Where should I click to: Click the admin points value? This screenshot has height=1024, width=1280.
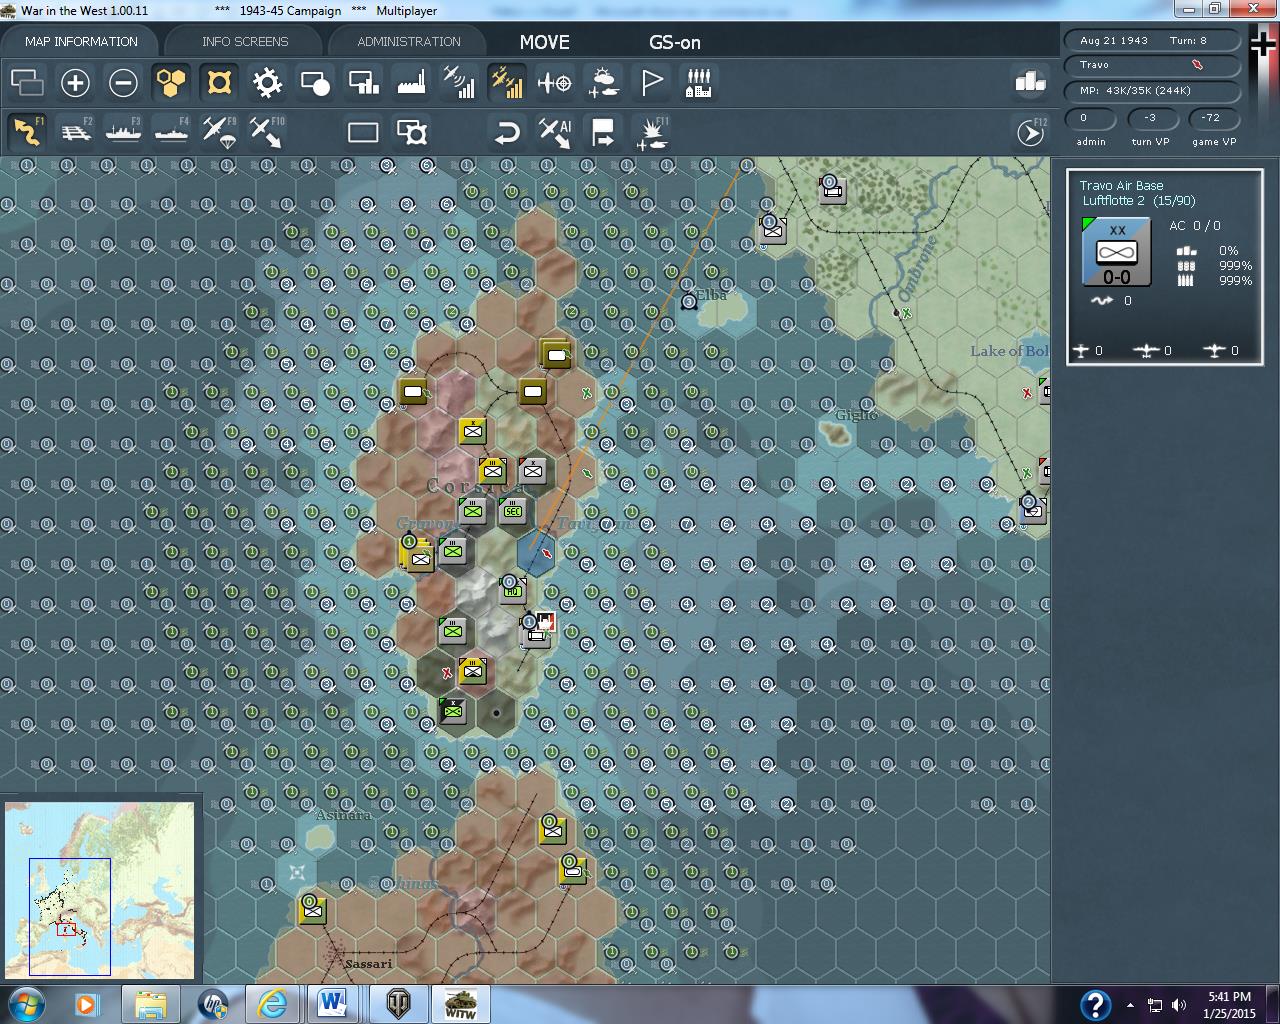click(x=1090, y=118)
